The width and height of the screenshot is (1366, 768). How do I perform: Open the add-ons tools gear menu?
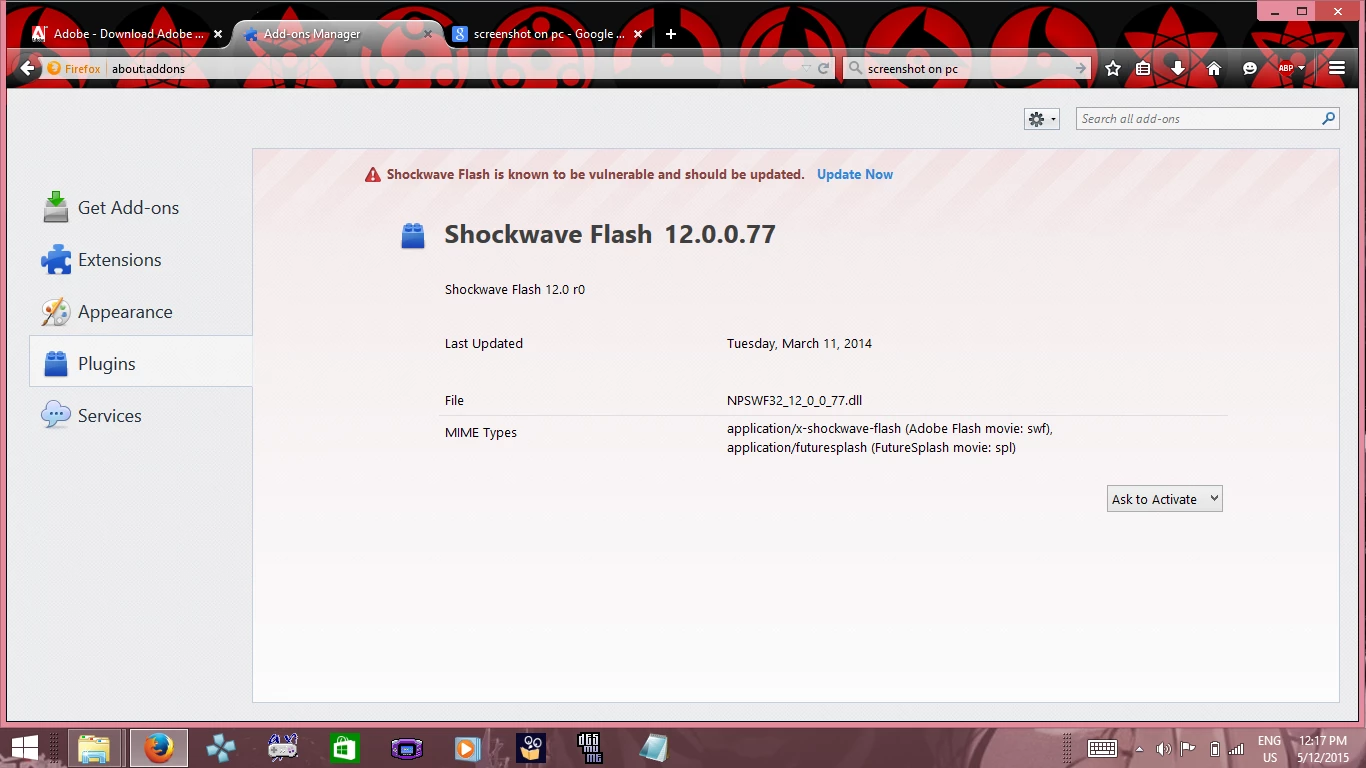pyautogui.click(x=1041, y=119)
